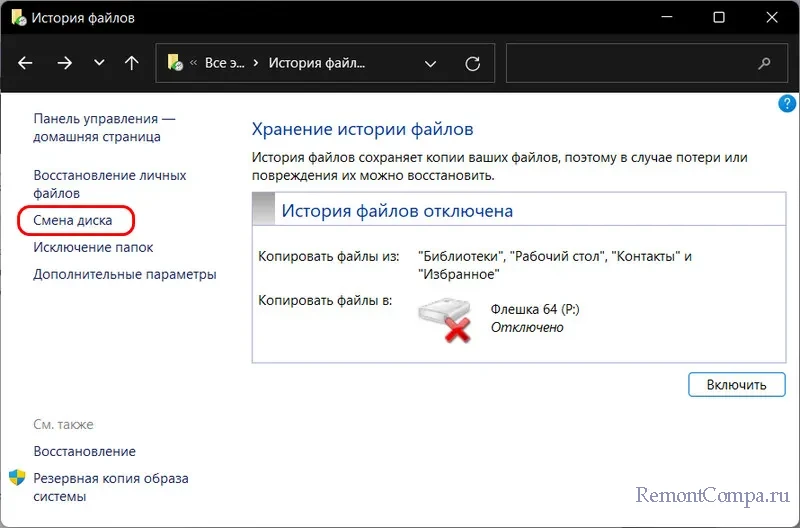The width and height of the screenshot is (800, 528).
Task: Open the Смена диска link
Action: pyautogui.click(x=73, y=220)
